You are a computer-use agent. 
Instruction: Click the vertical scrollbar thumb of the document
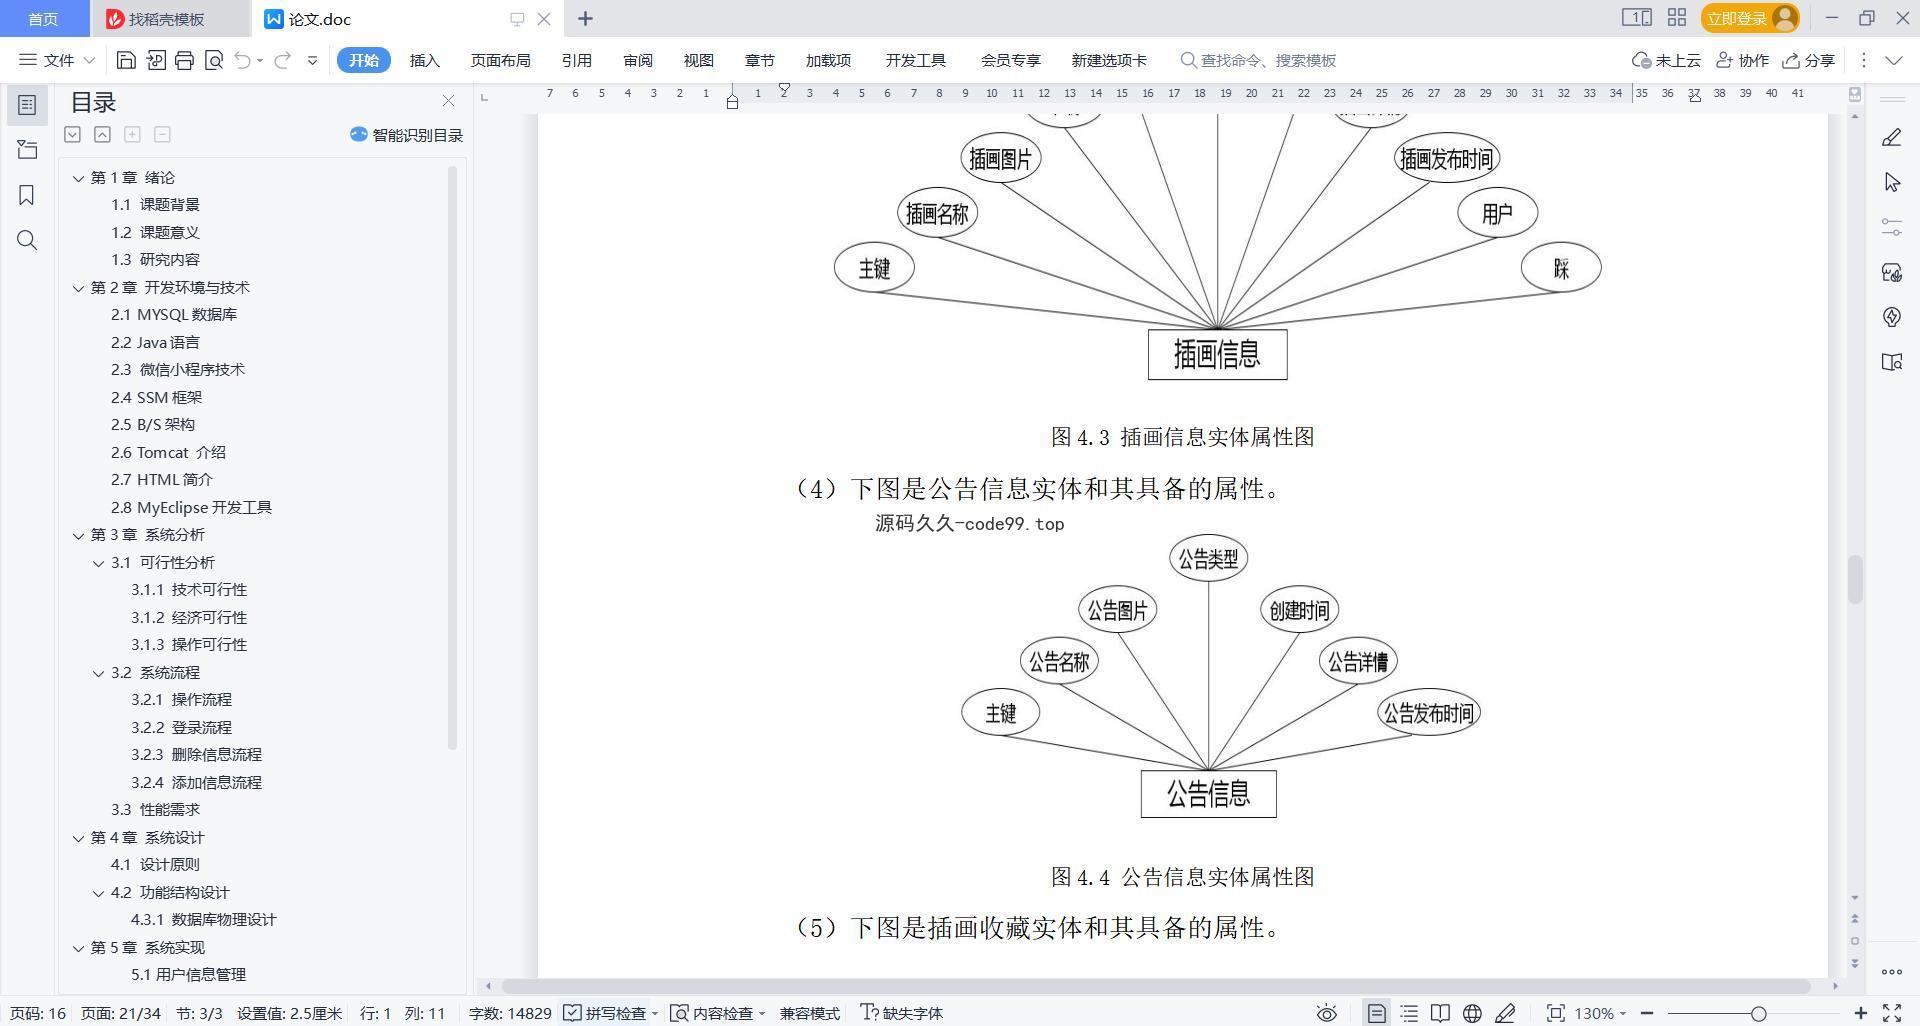1855,579
